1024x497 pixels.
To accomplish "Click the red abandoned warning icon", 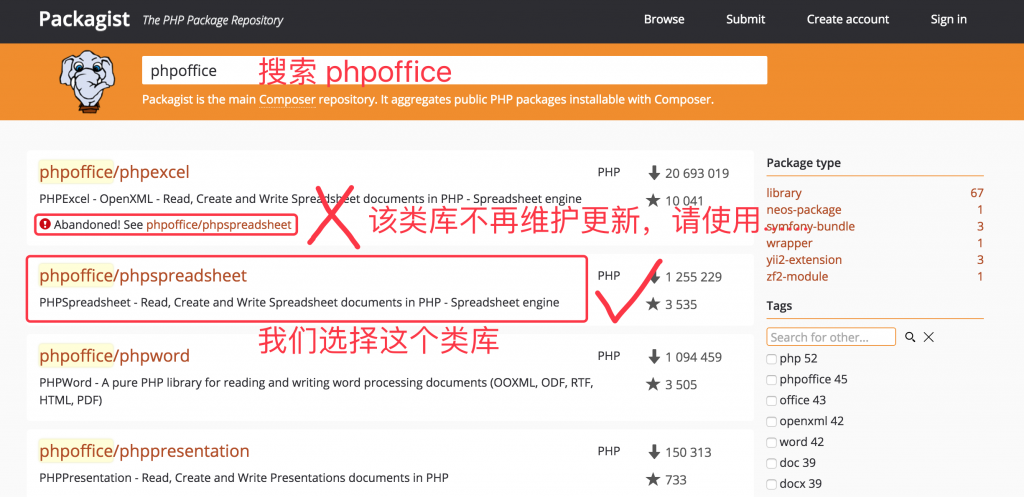I will (44, 225).
